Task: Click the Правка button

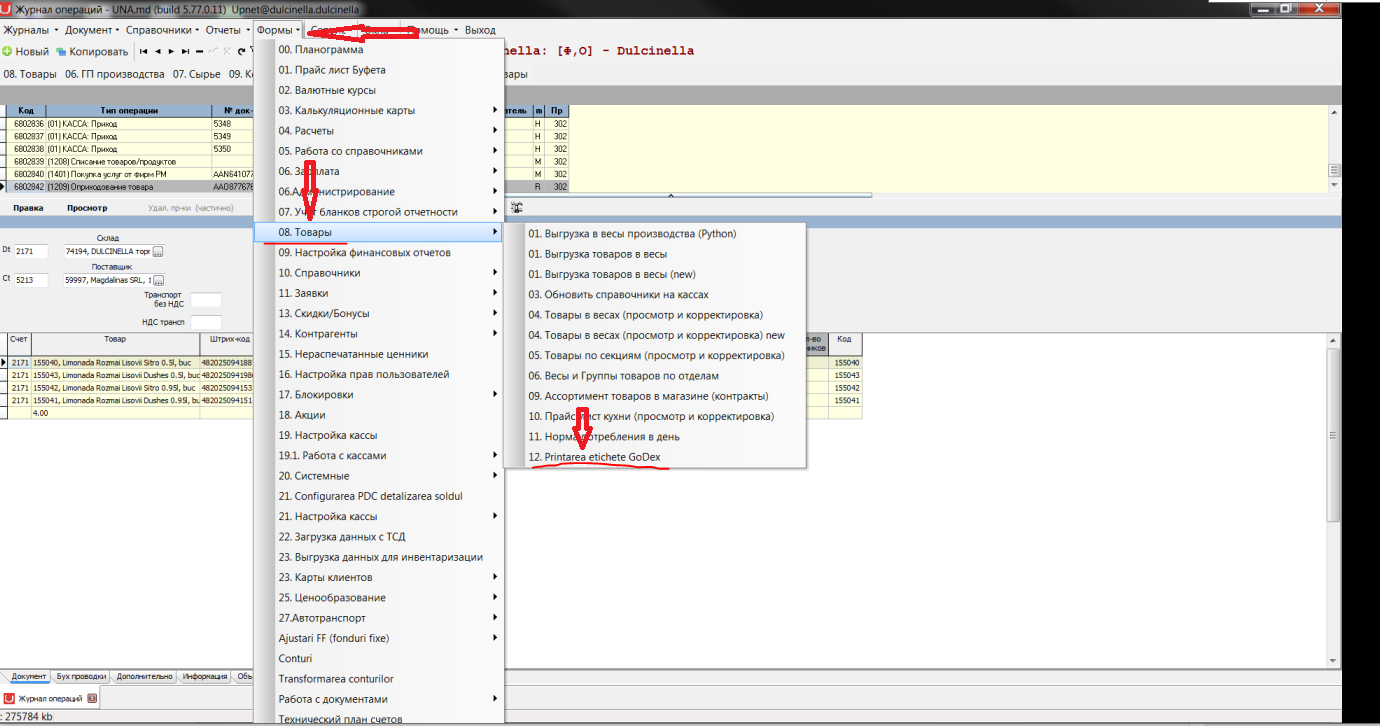Action: click(28, 208)
